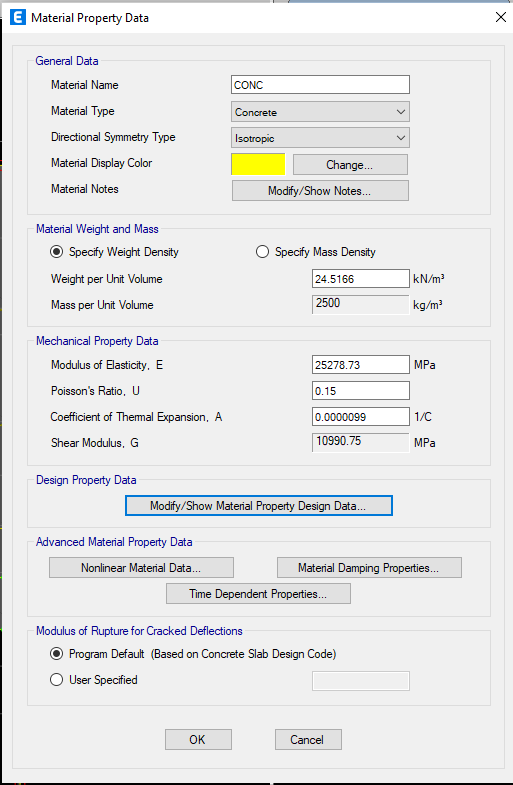Click the Material Notes label
This screenshot has height=785, width=513.
point(85,189)
